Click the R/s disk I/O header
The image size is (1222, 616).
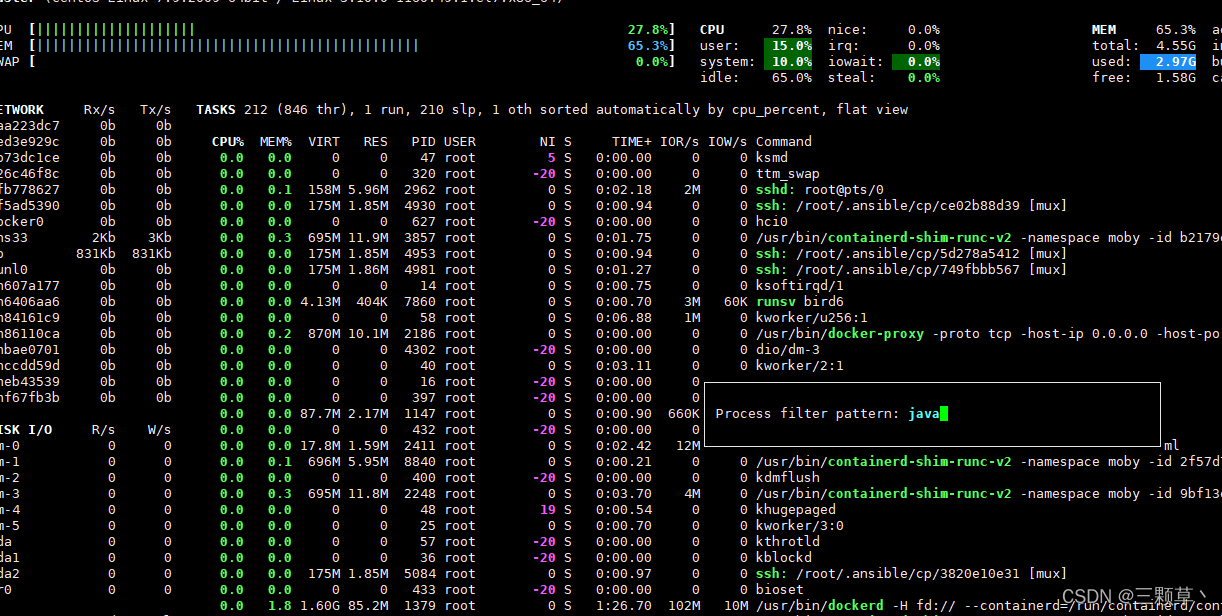(104, 430)
